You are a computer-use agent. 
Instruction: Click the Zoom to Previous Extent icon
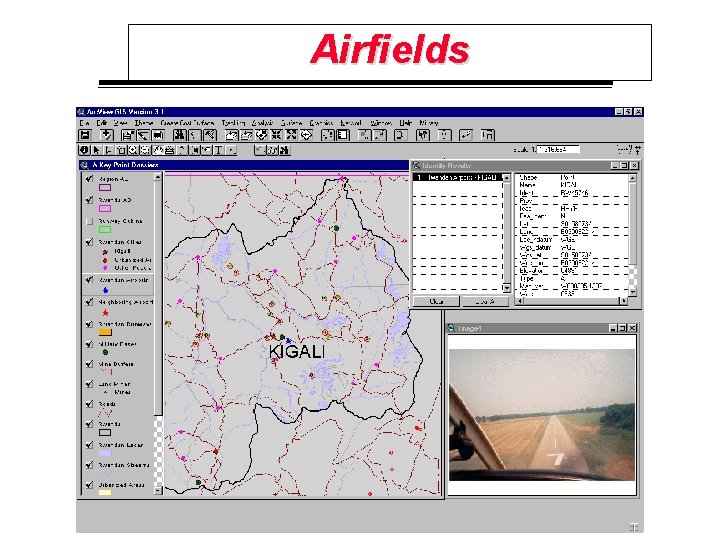[x=306, y=135]
